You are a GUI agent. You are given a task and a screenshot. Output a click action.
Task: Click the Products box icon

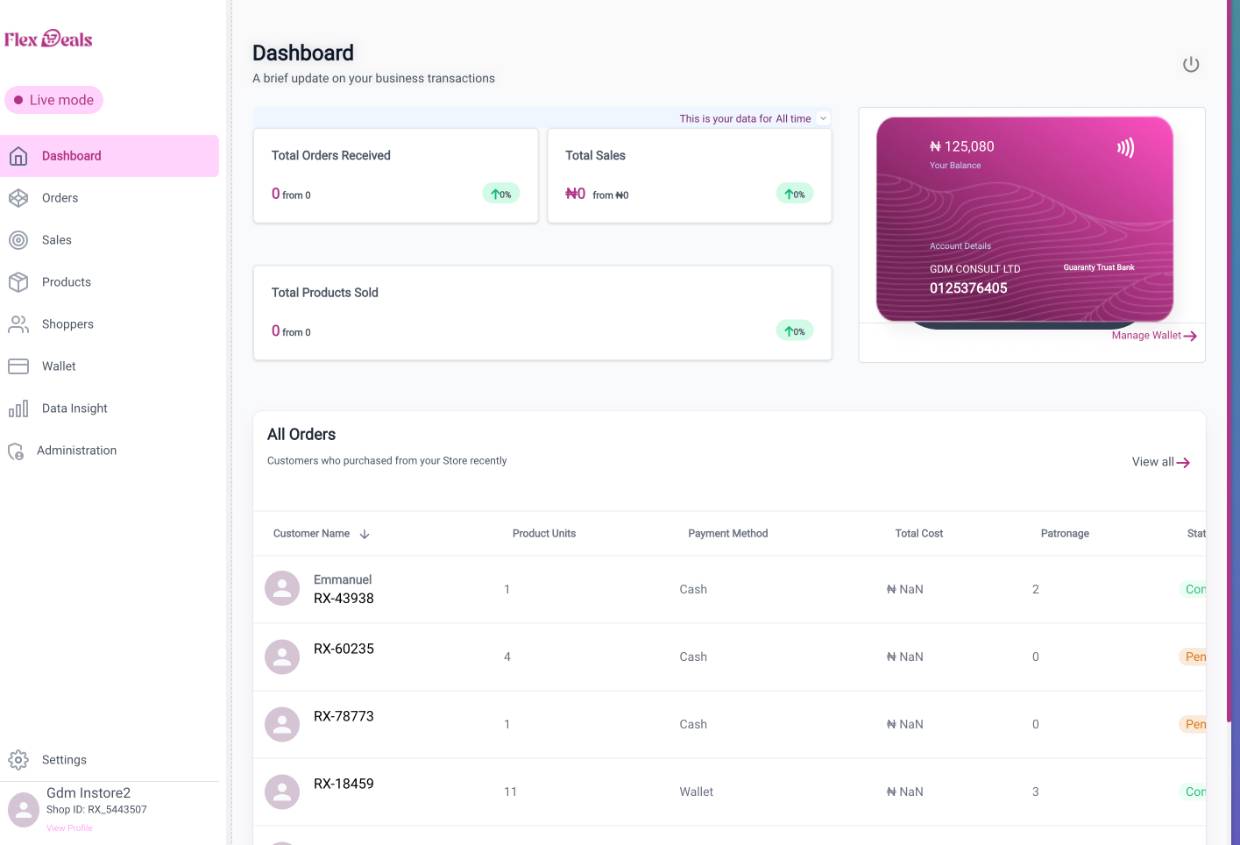coord(18,282)
